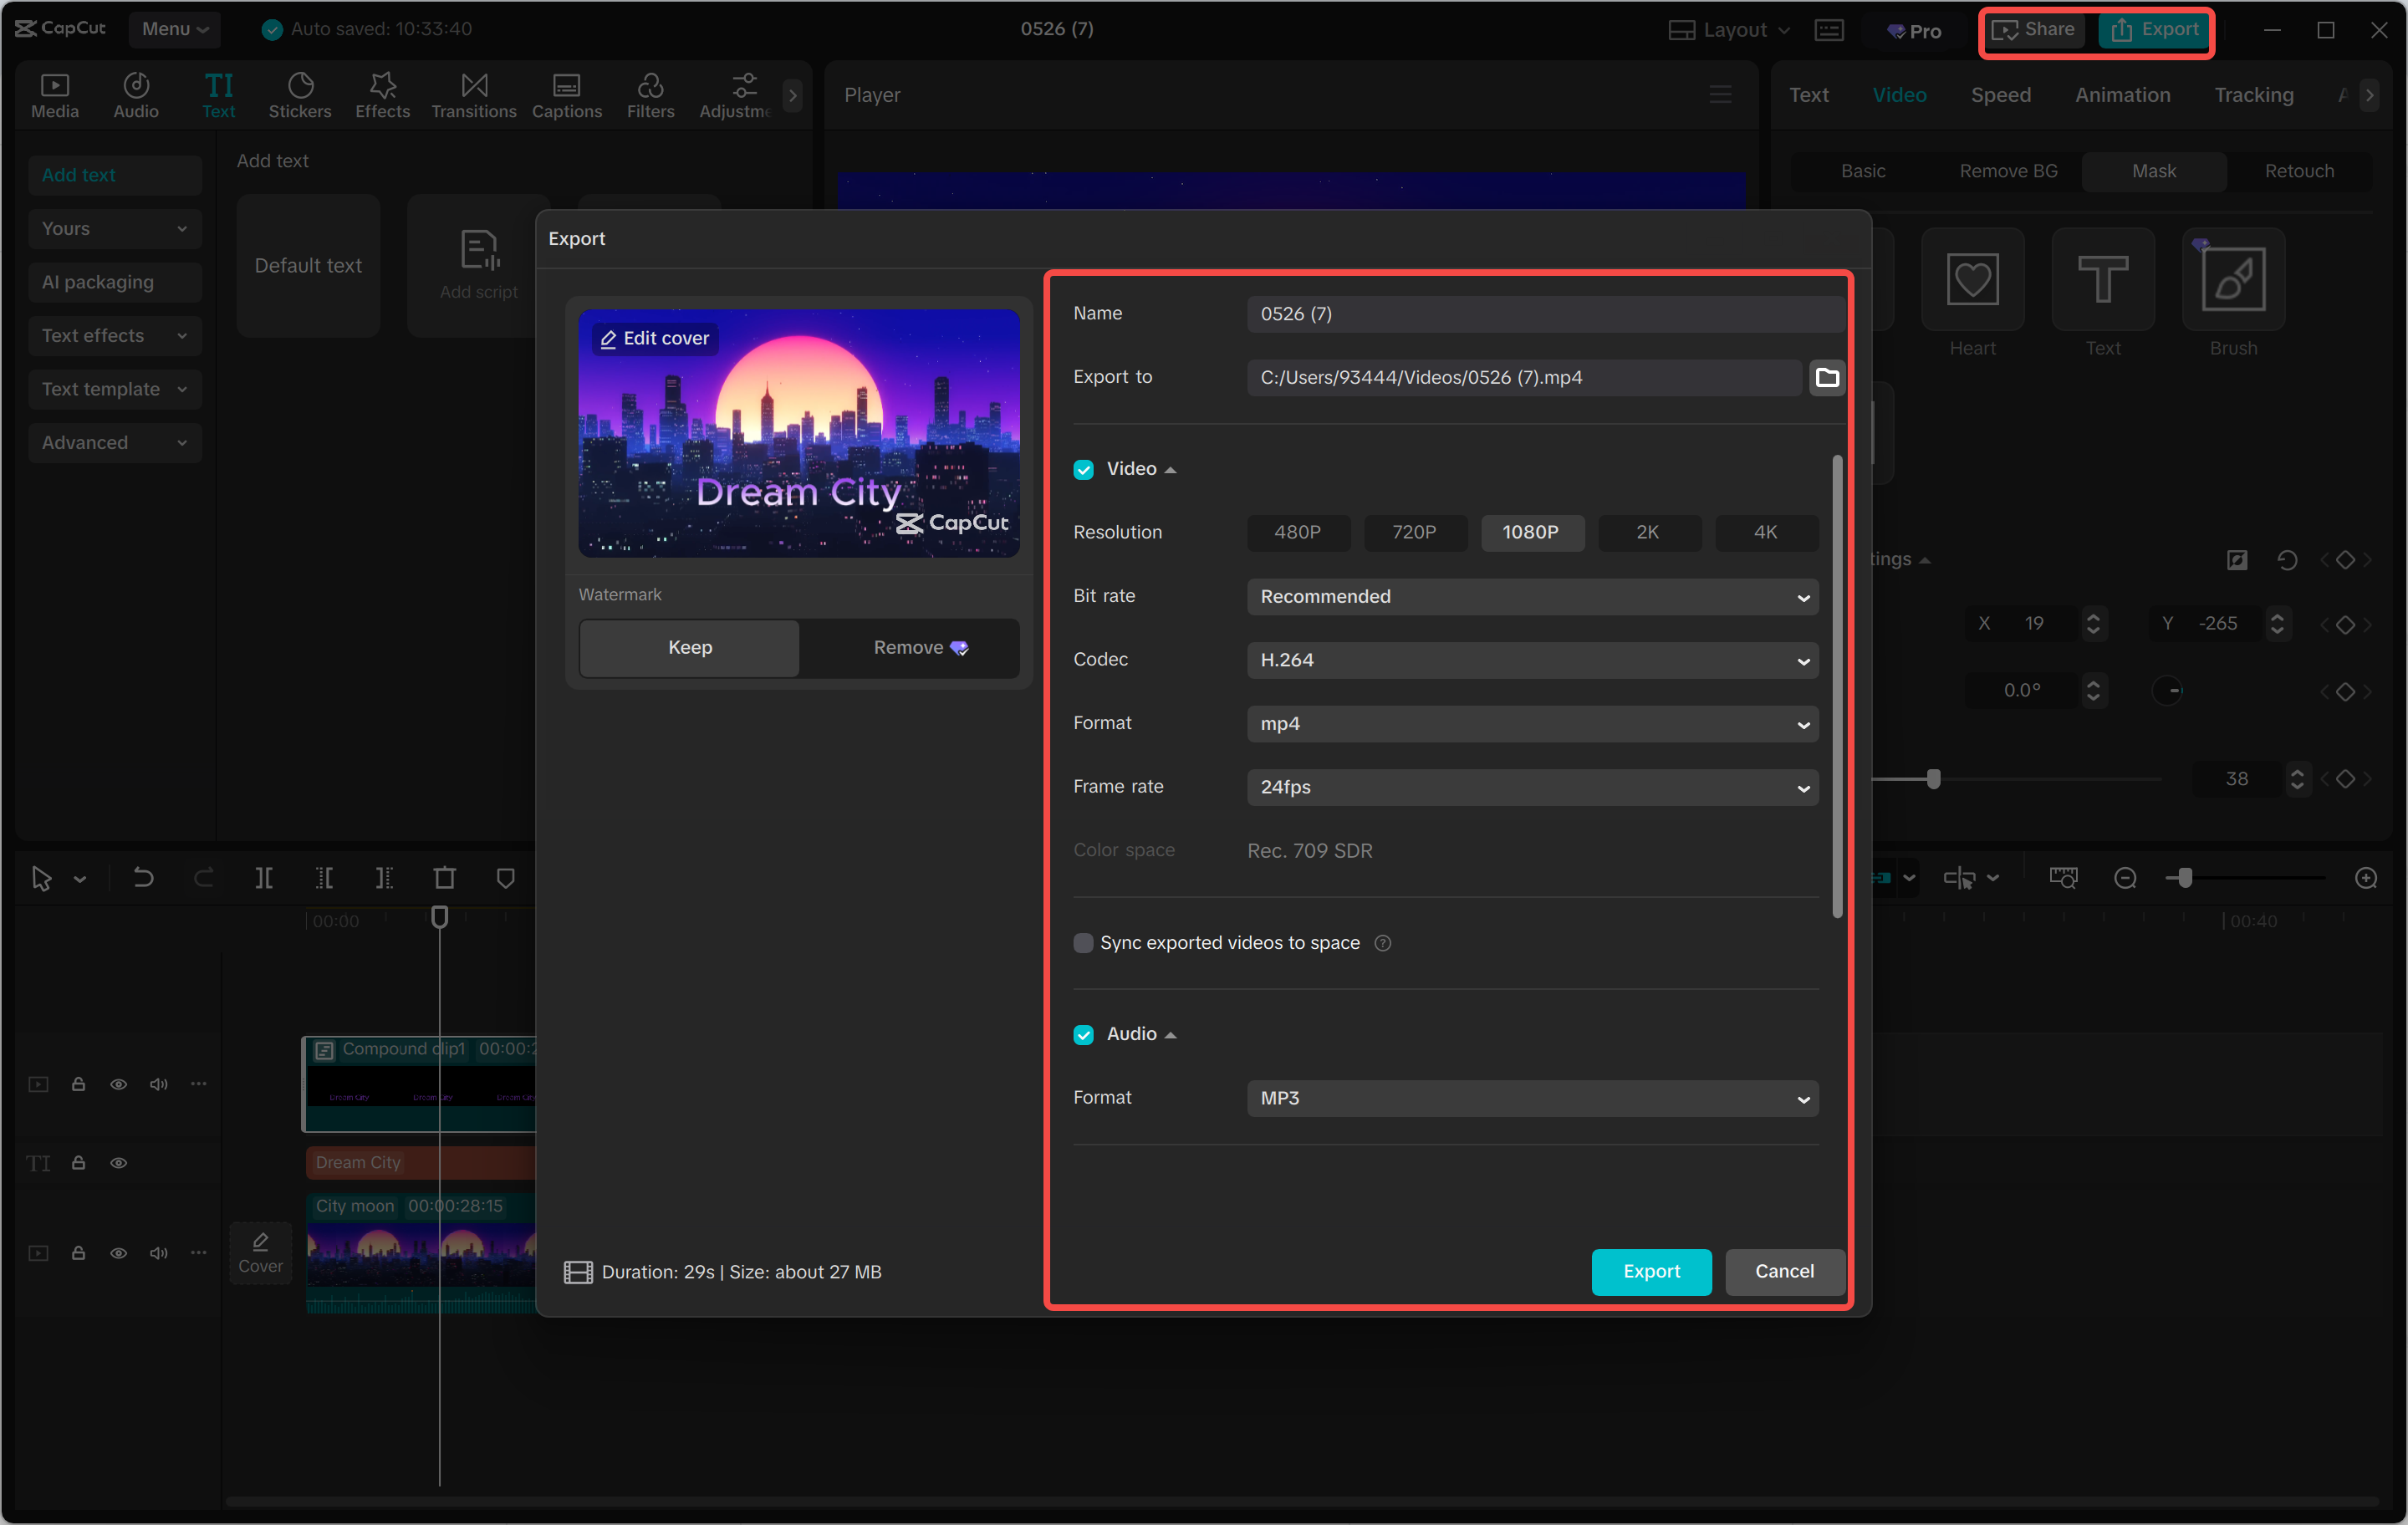Viewport: 2408px width, 1525px height.
Task: Select the Audio panel icon
Action: pyautogui.click(x=136, y=95)
